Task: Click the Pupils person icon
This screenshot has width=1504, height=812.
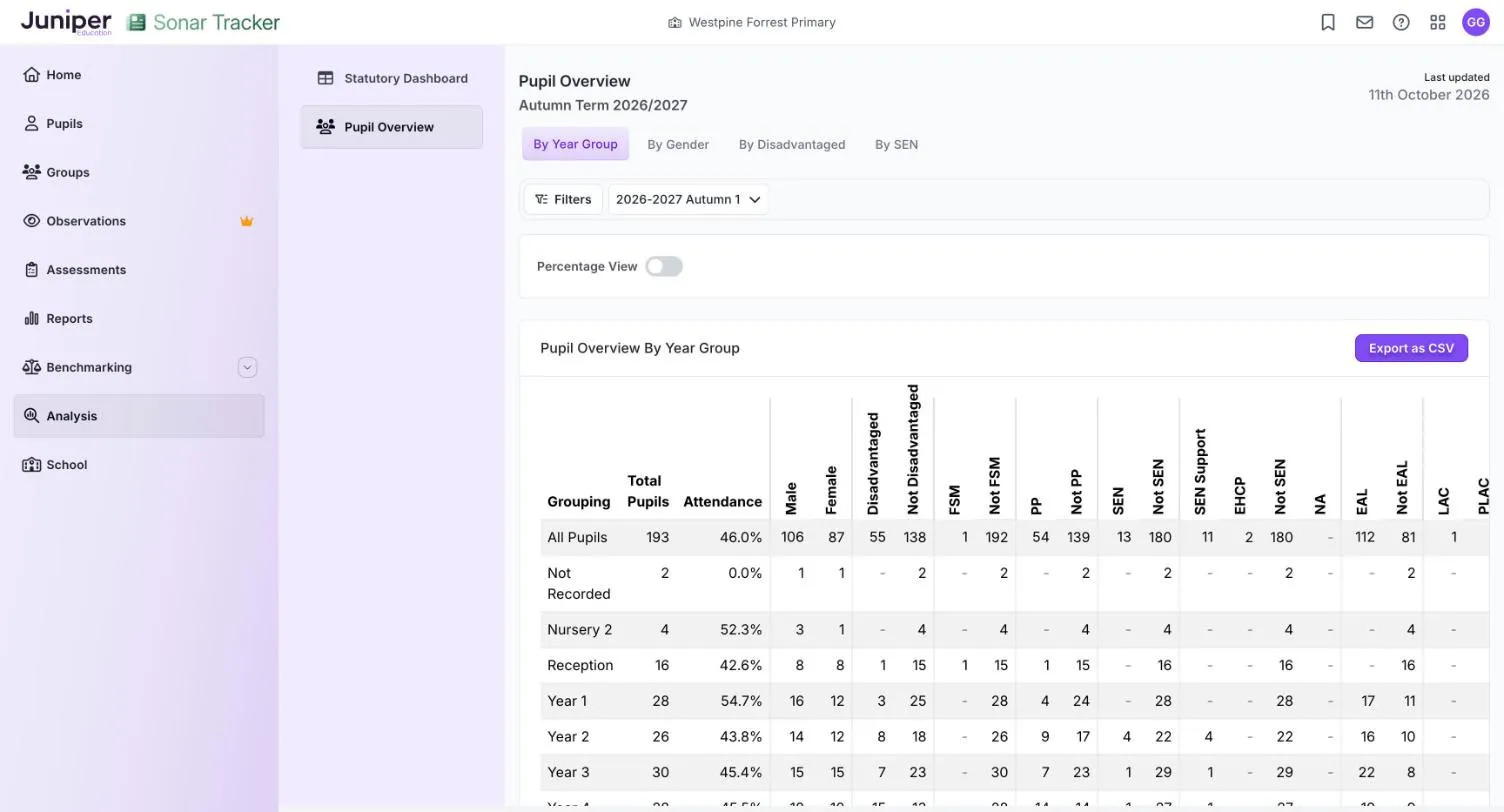Action: click(31, 123)
